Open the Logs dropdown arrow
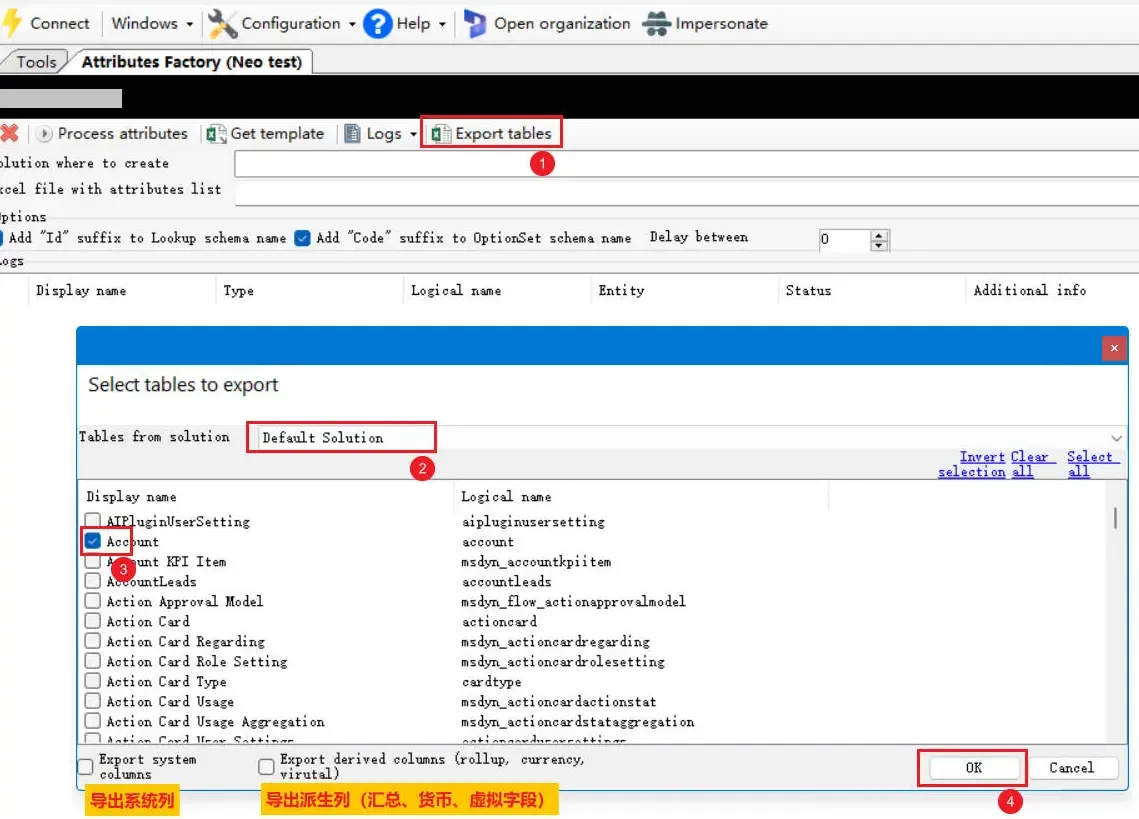Screen dimensions: 1139x819 click(x=413, y=134)
